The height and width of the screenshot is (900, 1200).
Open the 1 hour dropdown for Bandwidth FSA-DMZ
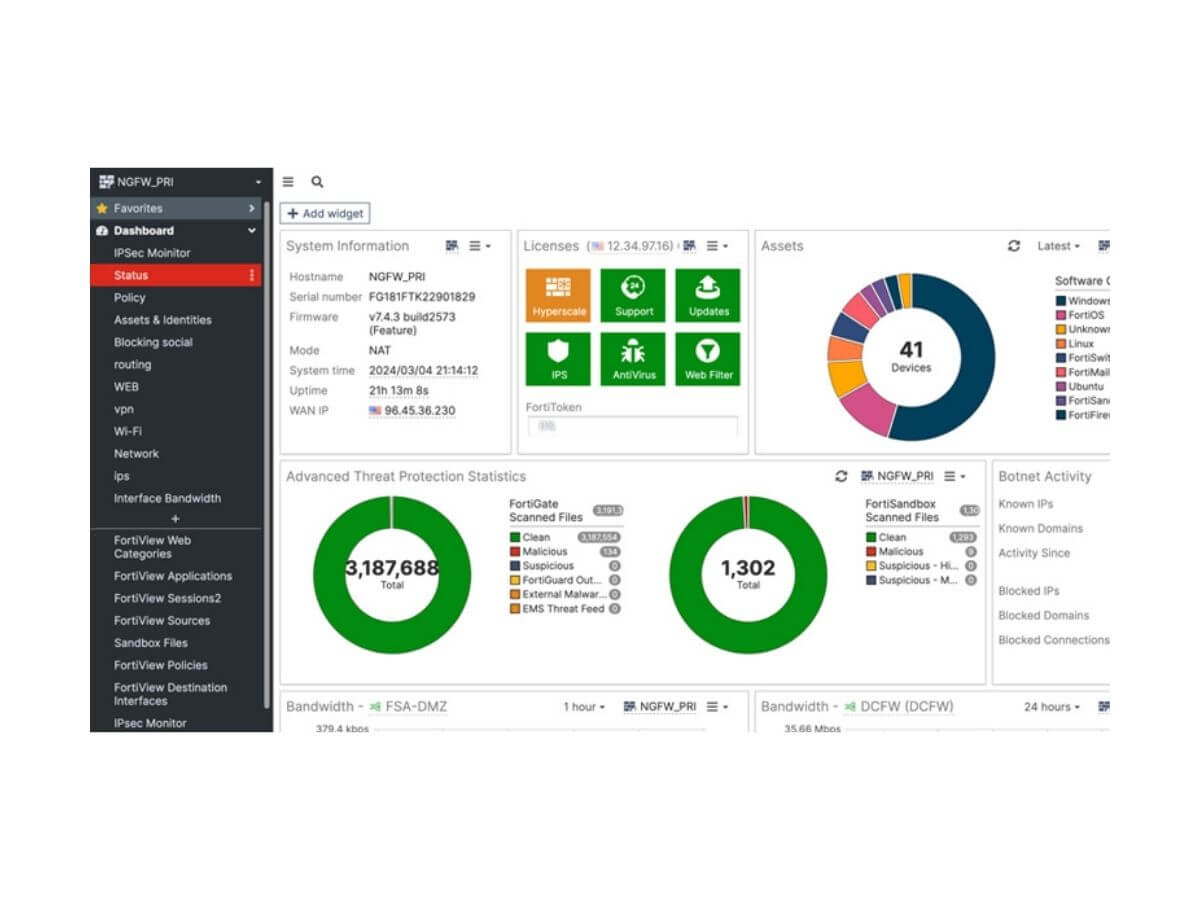pyautogui.click(x=583, y=707)
